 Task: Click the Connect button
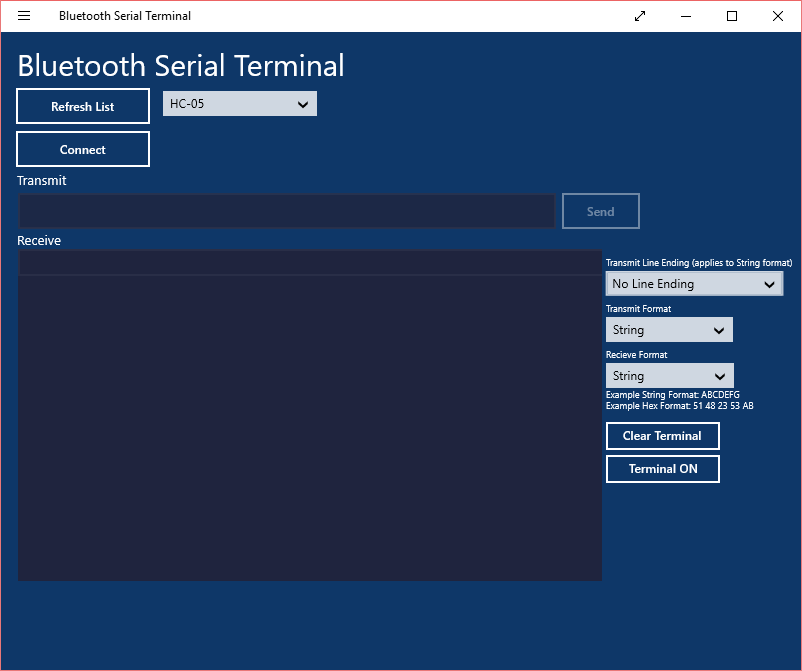click(x=83, y=149)
